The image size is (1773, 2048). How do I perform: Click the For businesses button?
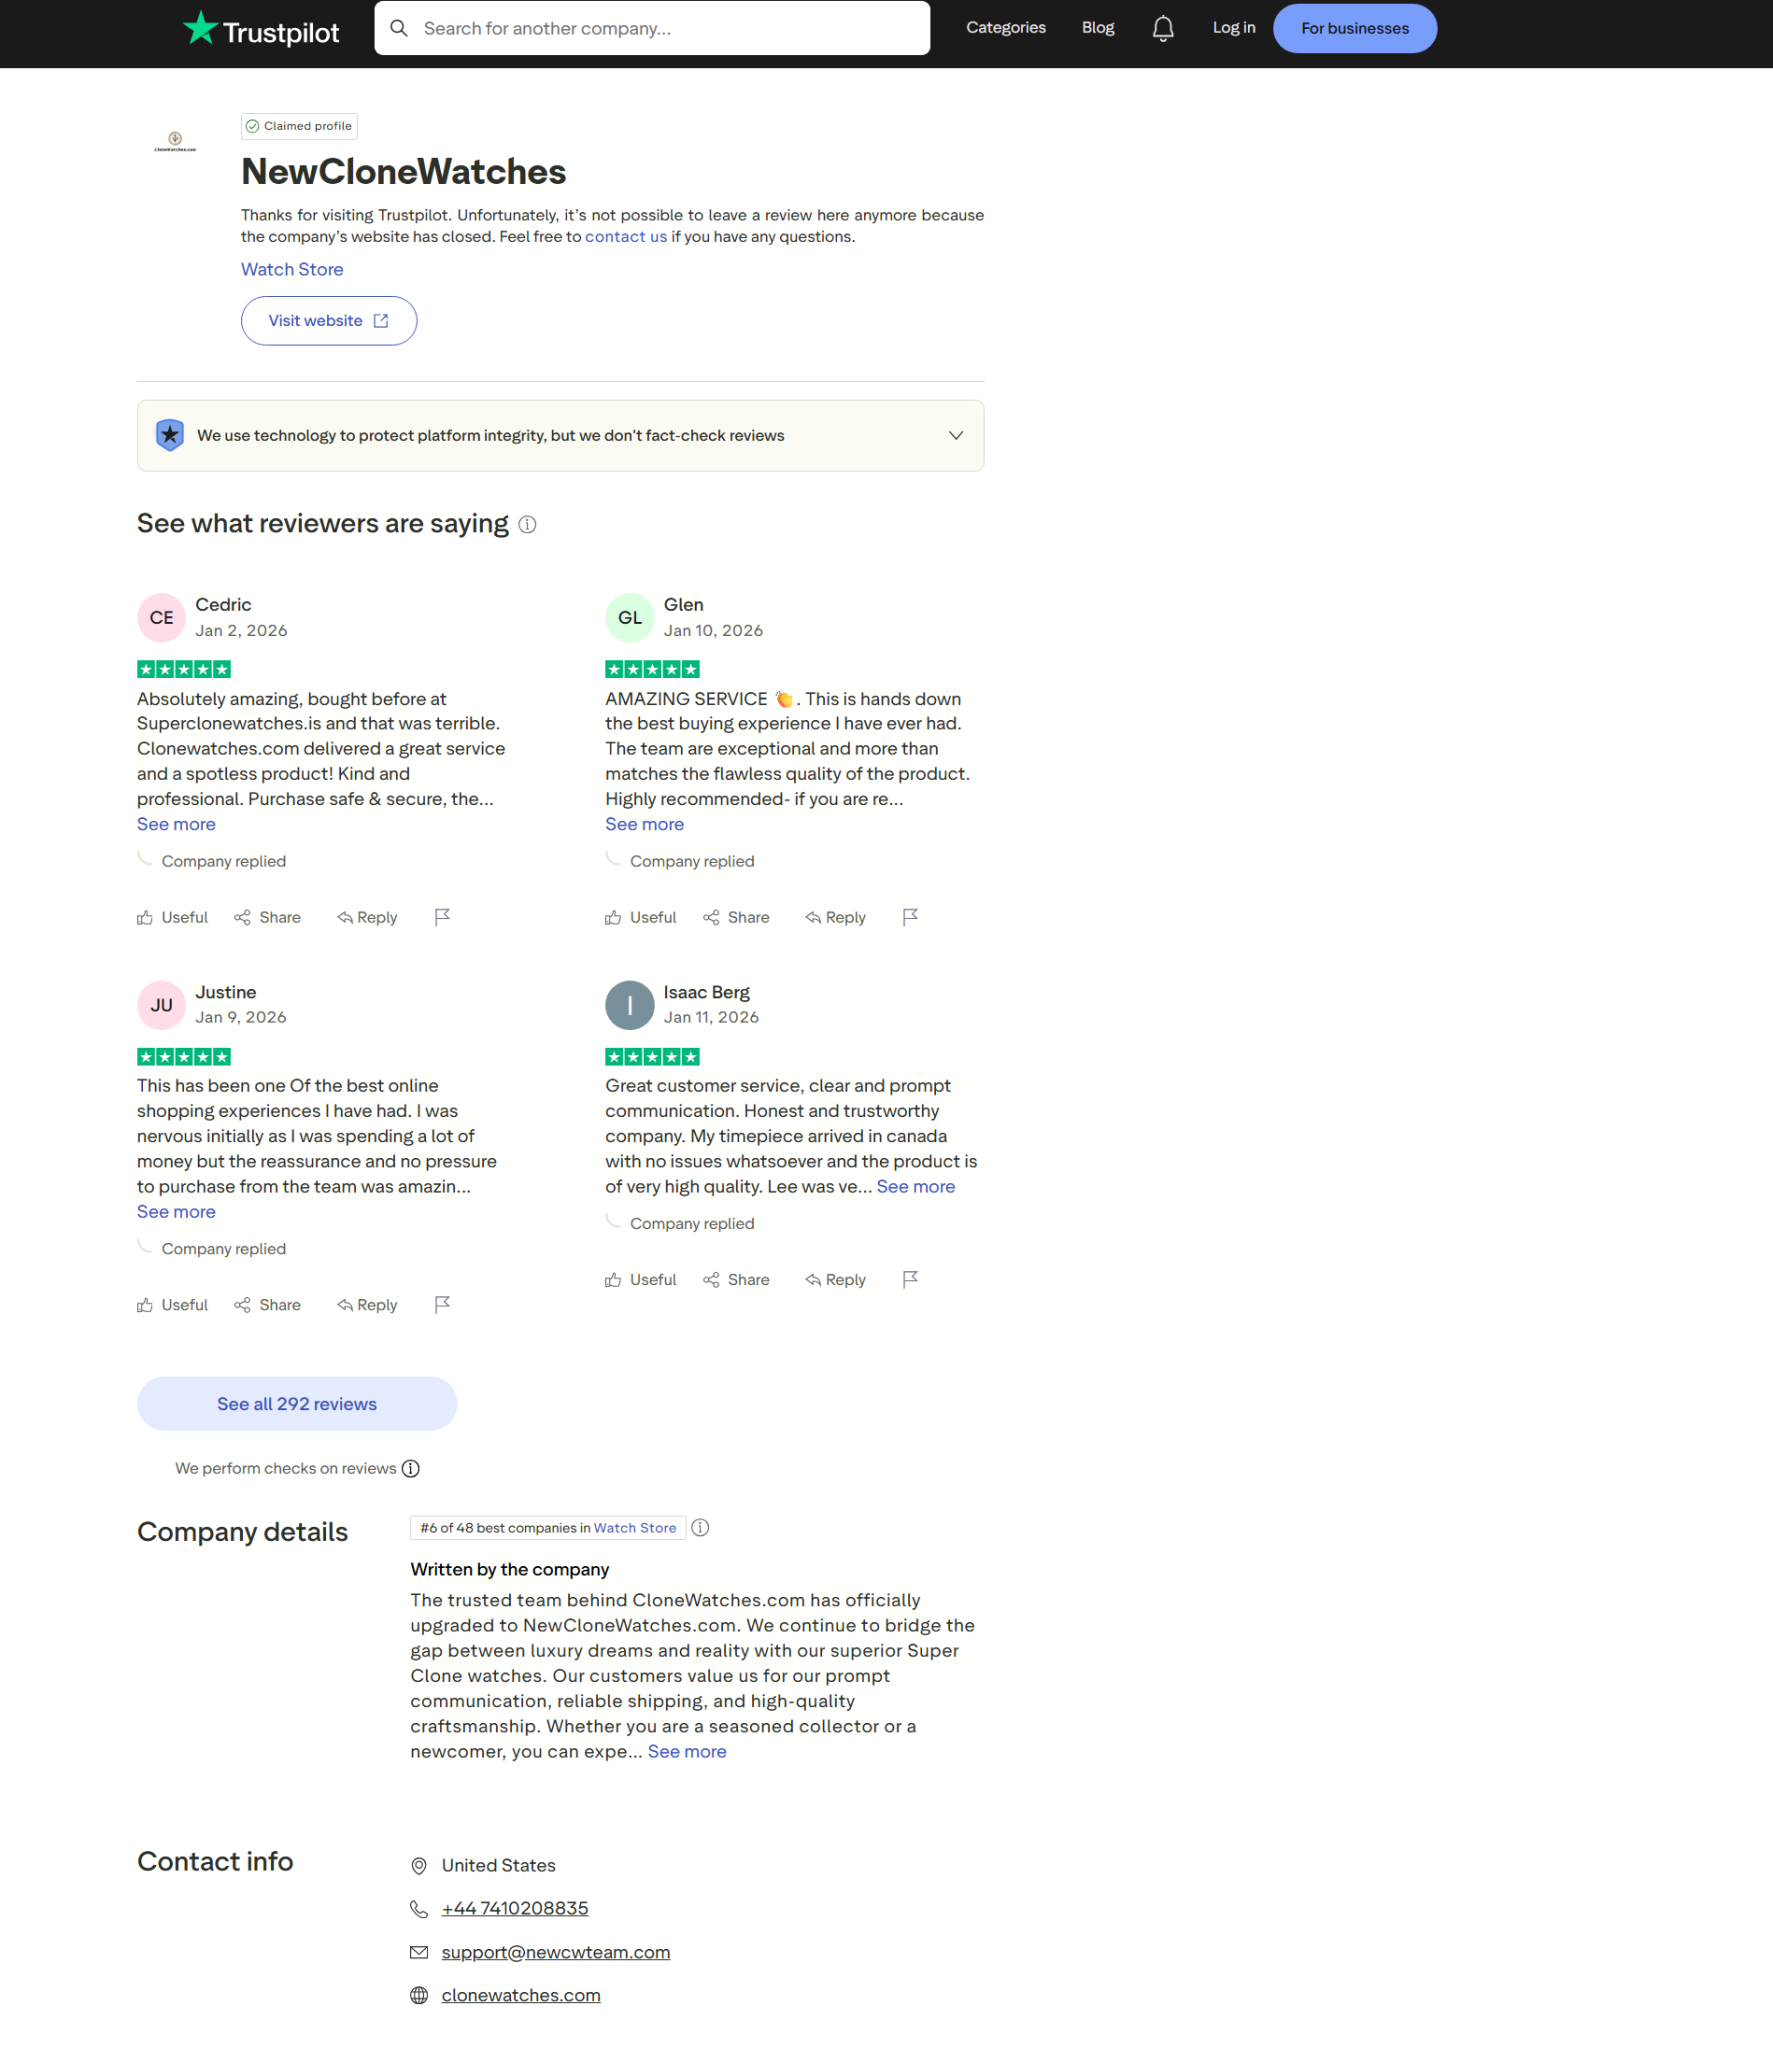coord(1354,28)
